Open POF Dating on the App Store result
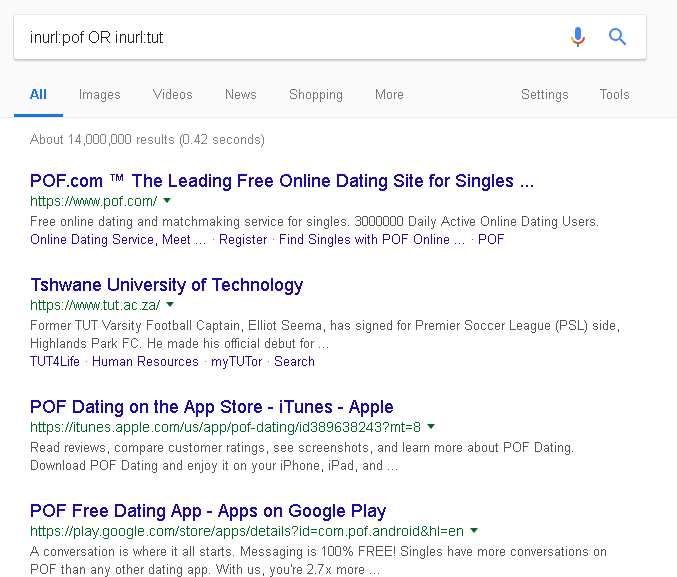 click(x=212, y=407)
